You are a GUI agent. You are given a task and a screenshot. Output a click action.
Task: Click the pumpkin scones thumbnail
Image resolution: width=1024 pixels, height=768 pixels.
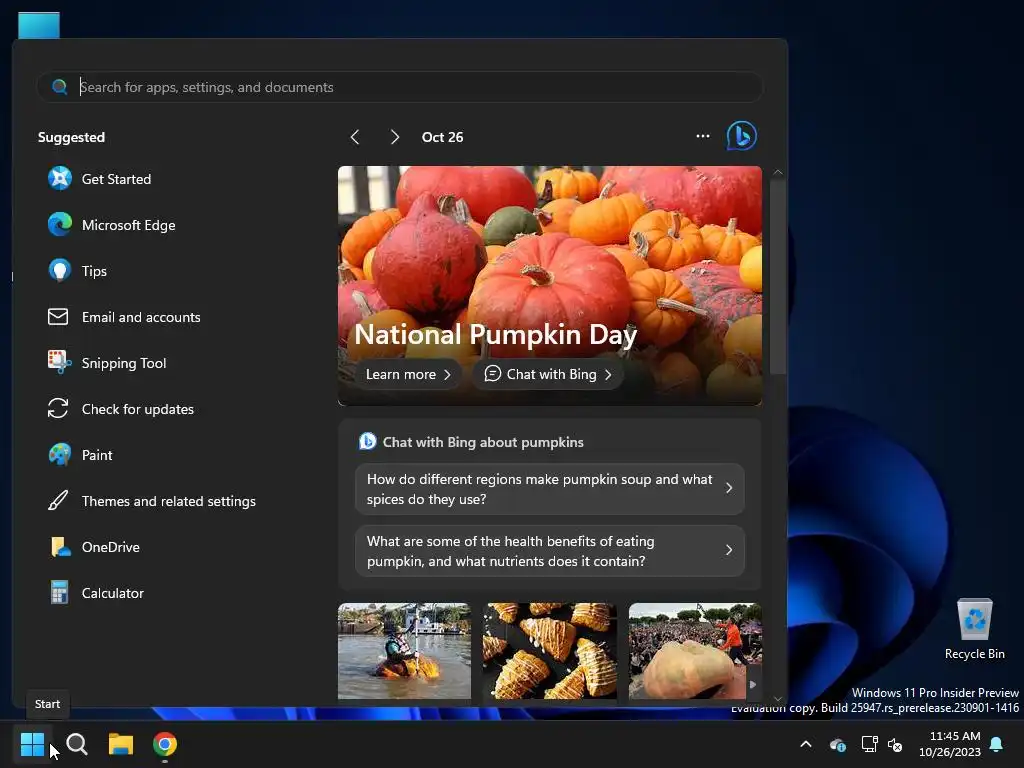(x=549, y=650)
